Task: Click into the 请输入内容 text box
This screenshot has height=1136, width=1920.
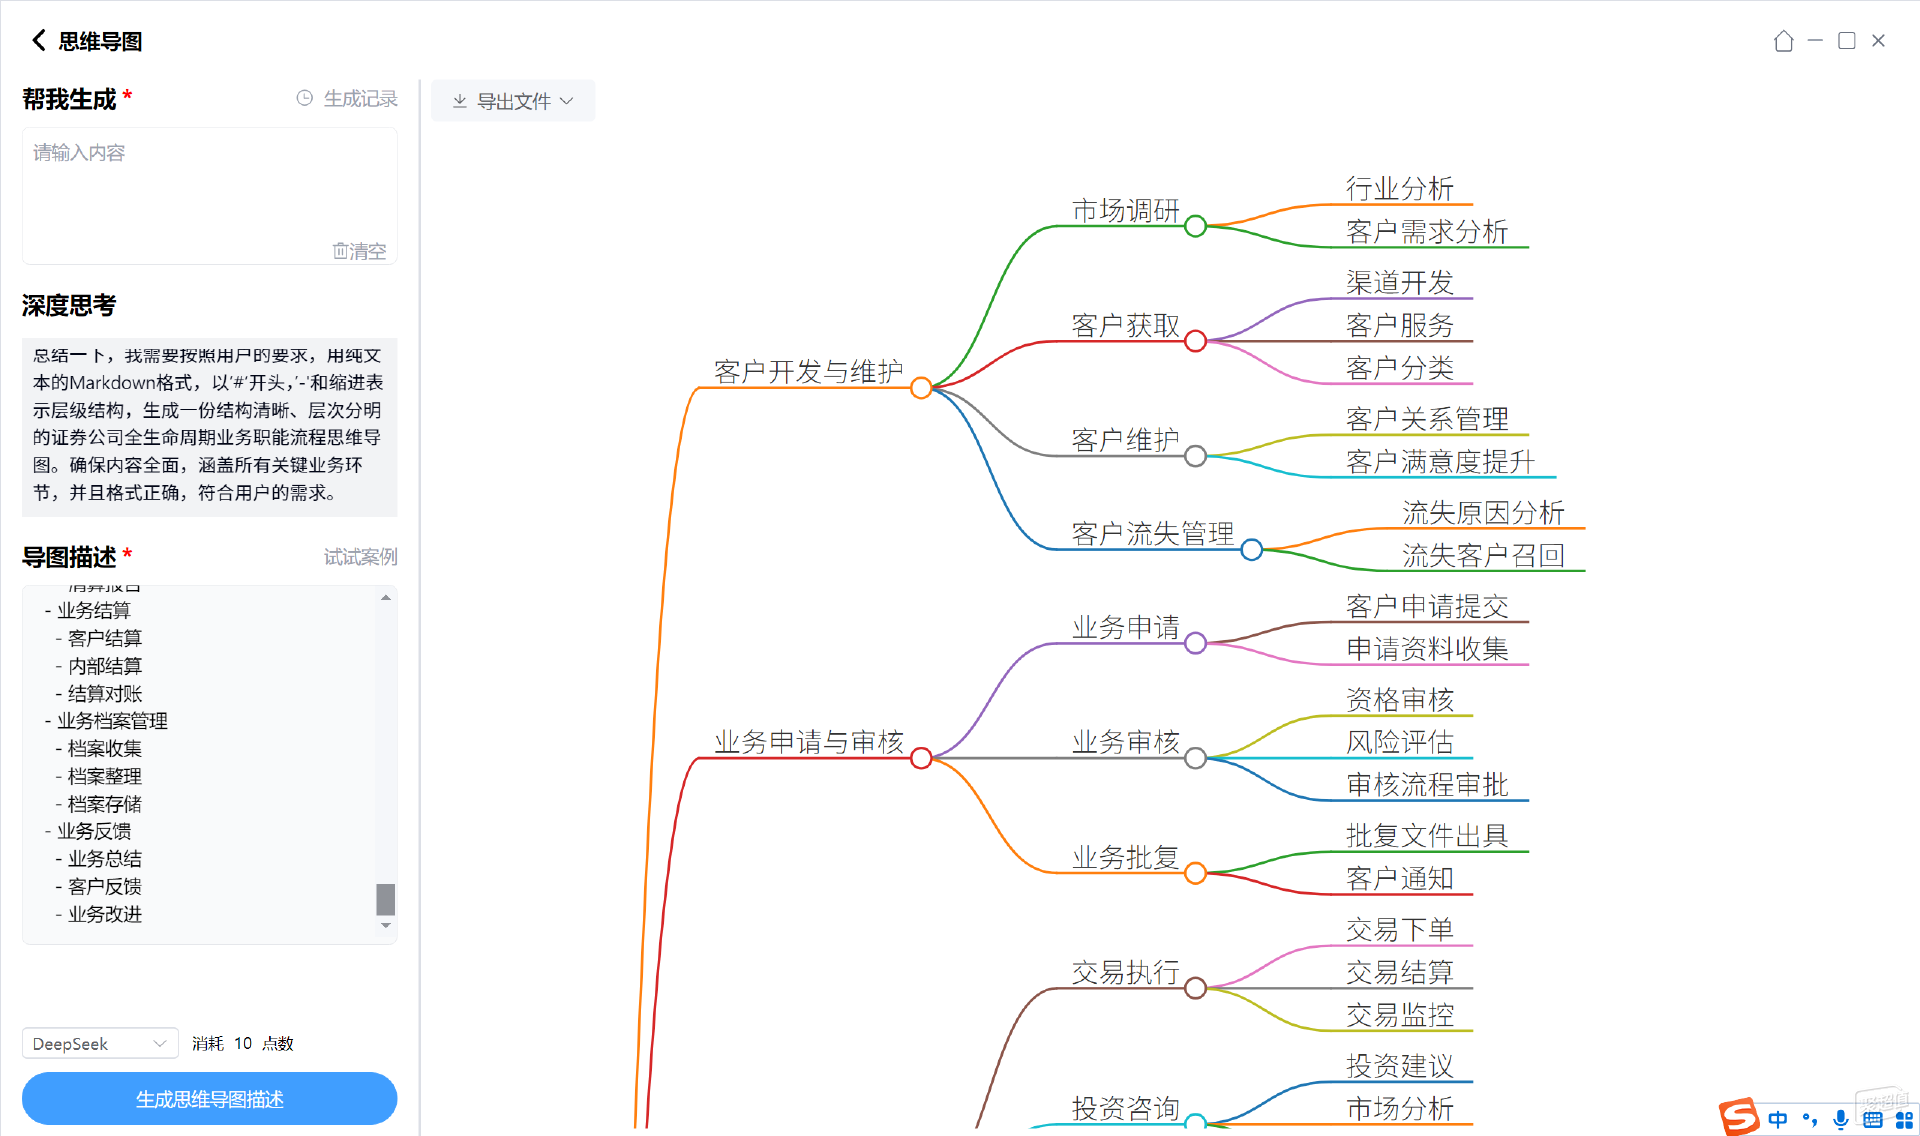Action: pos(209,195)
